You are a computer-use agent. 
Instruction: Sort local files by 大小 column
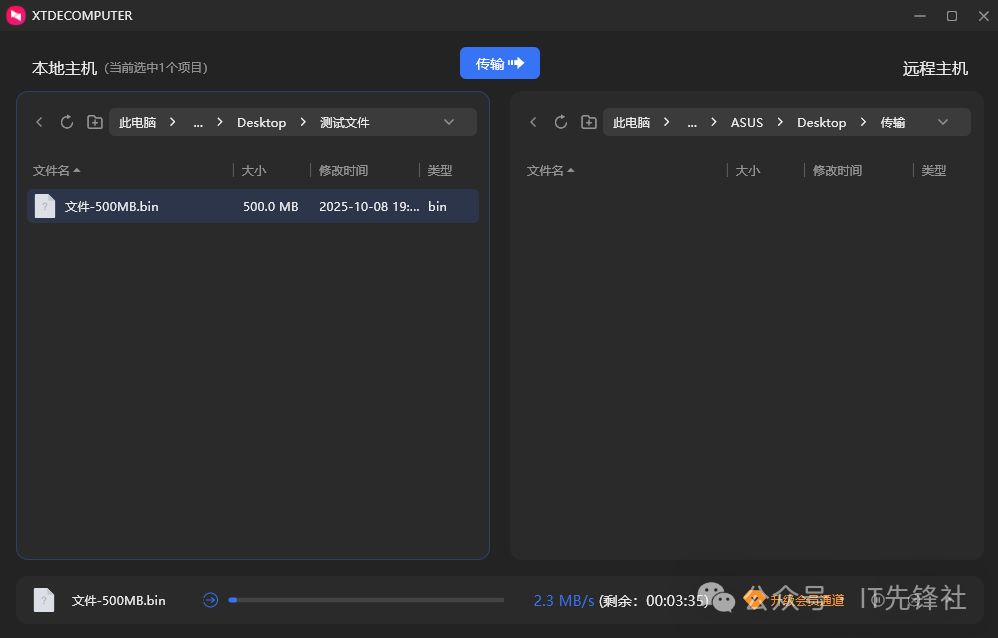tap(254, 171)
